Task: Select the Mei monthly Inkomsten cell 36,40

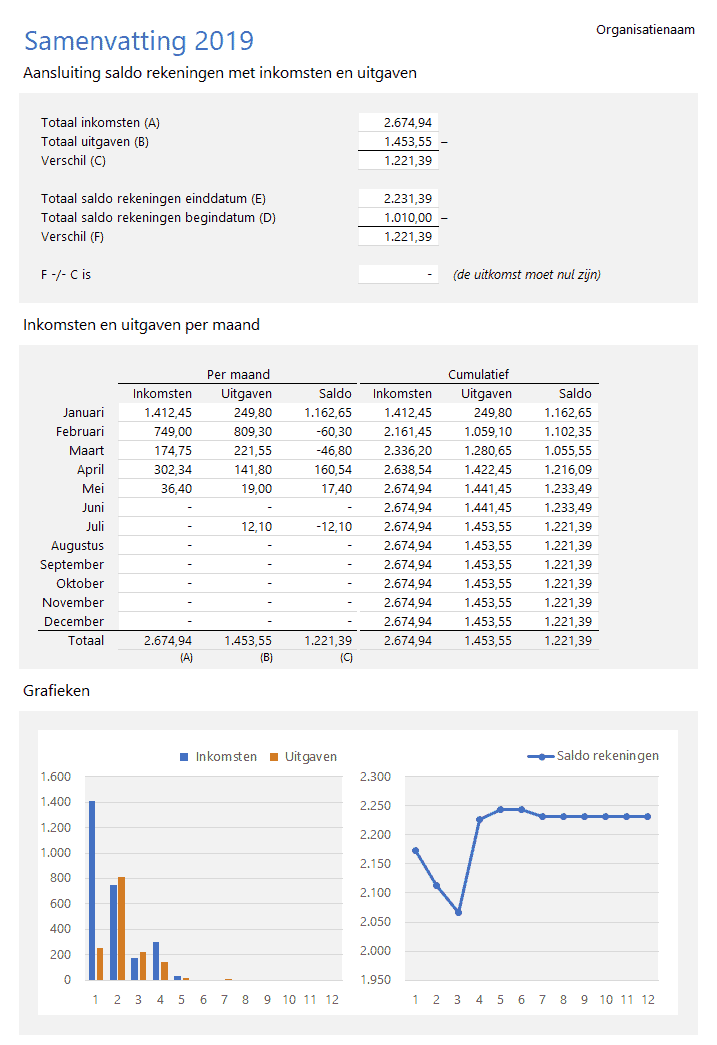Action: [158, 488]
